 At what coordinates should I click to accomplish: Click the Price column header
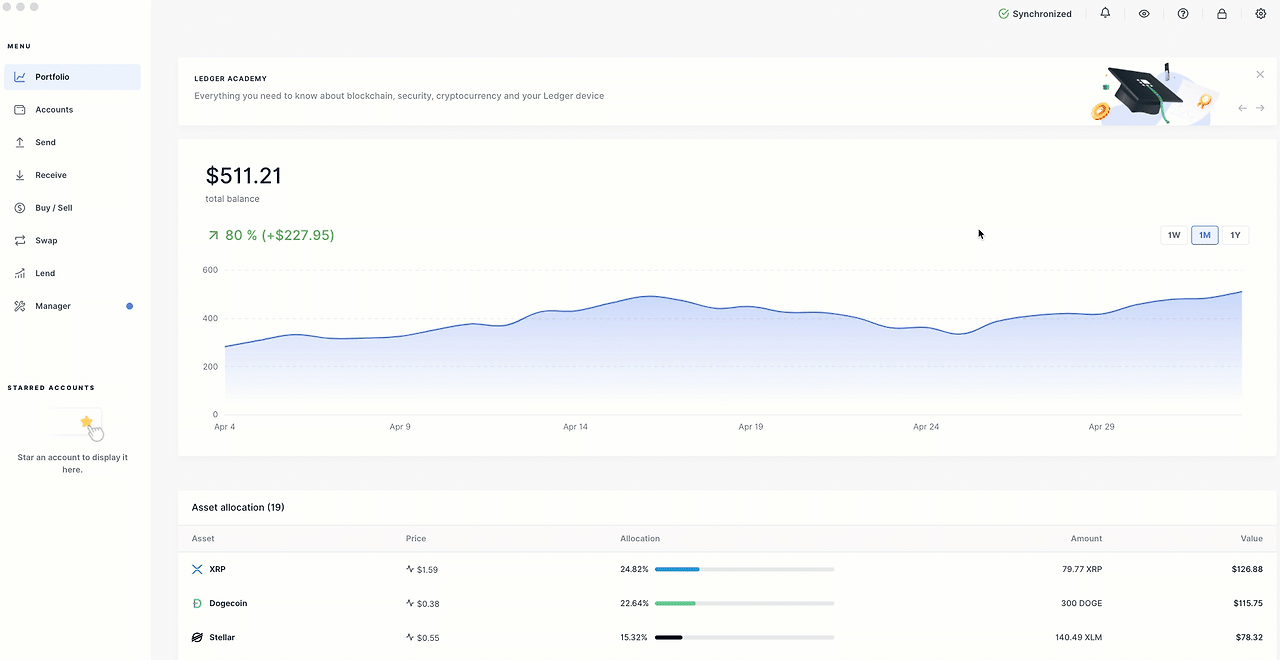[x=416, y=538]
